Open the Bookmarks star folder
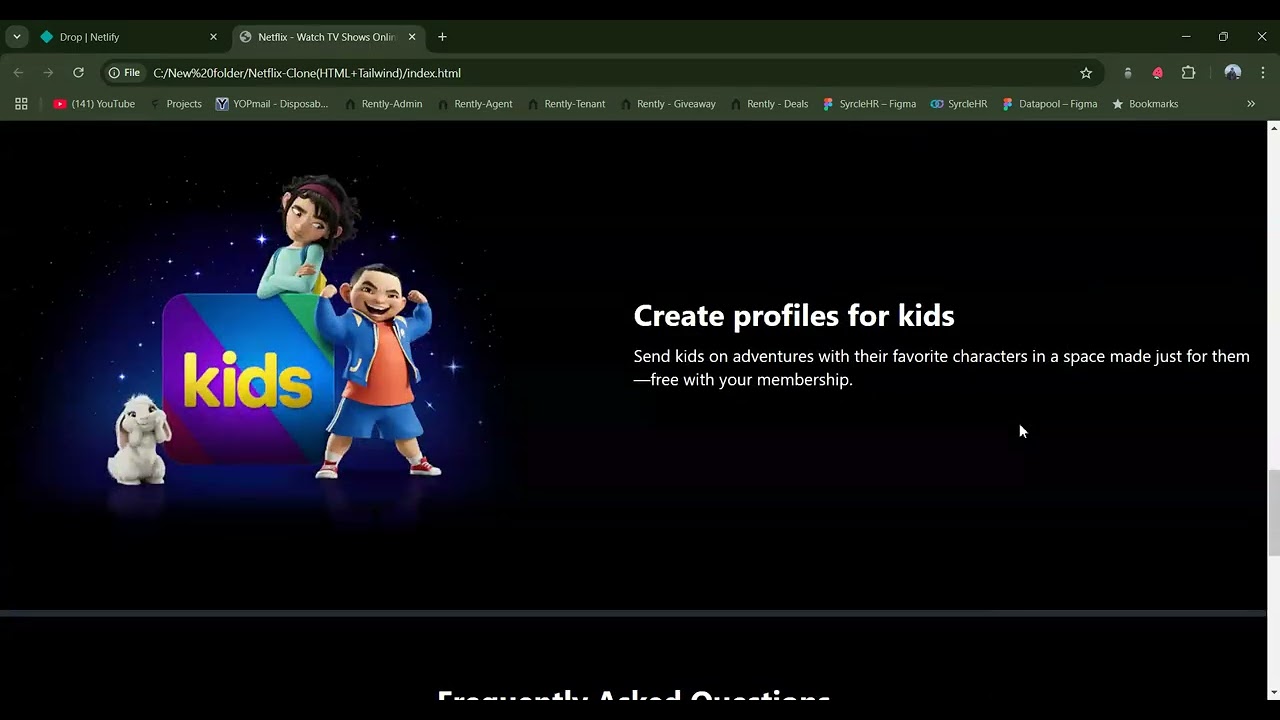 [x=1145, y=104]
